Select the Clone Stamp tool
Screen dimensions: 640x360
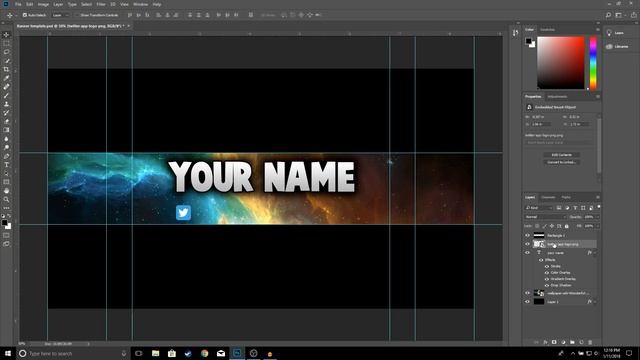(x=6, y=104)
